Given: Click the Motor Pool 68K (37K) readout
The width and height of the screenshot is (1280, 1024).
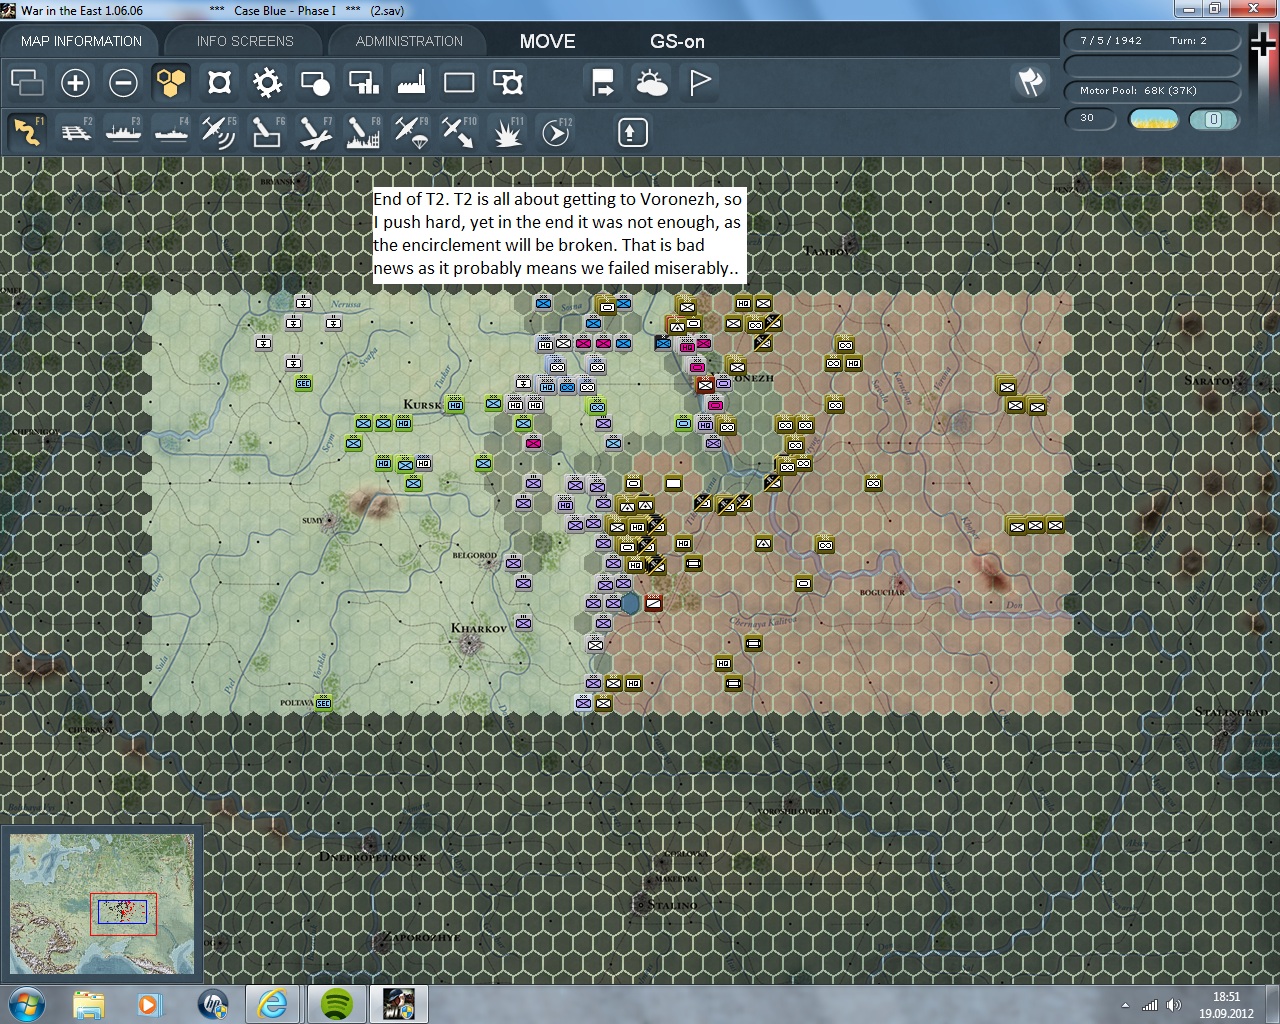Looking at the screenshot, I should tap(1152, 90).
